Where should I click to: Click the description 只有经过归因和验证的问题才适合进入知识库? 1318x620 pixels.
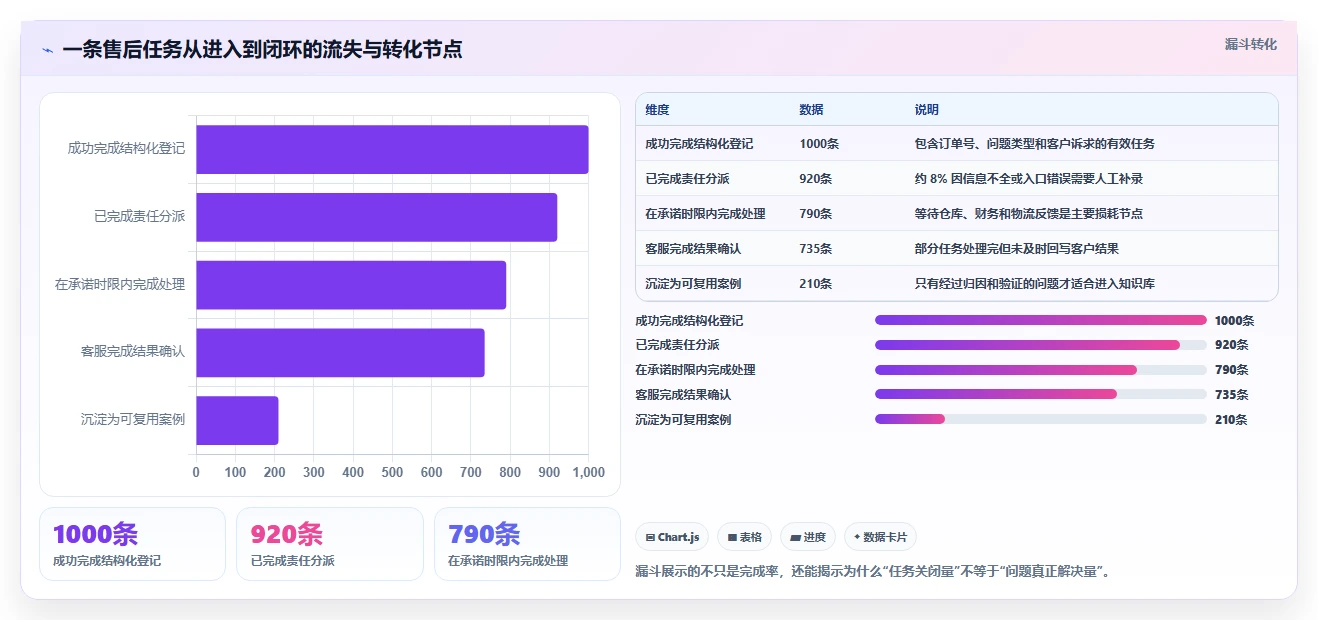point(1034,284)
